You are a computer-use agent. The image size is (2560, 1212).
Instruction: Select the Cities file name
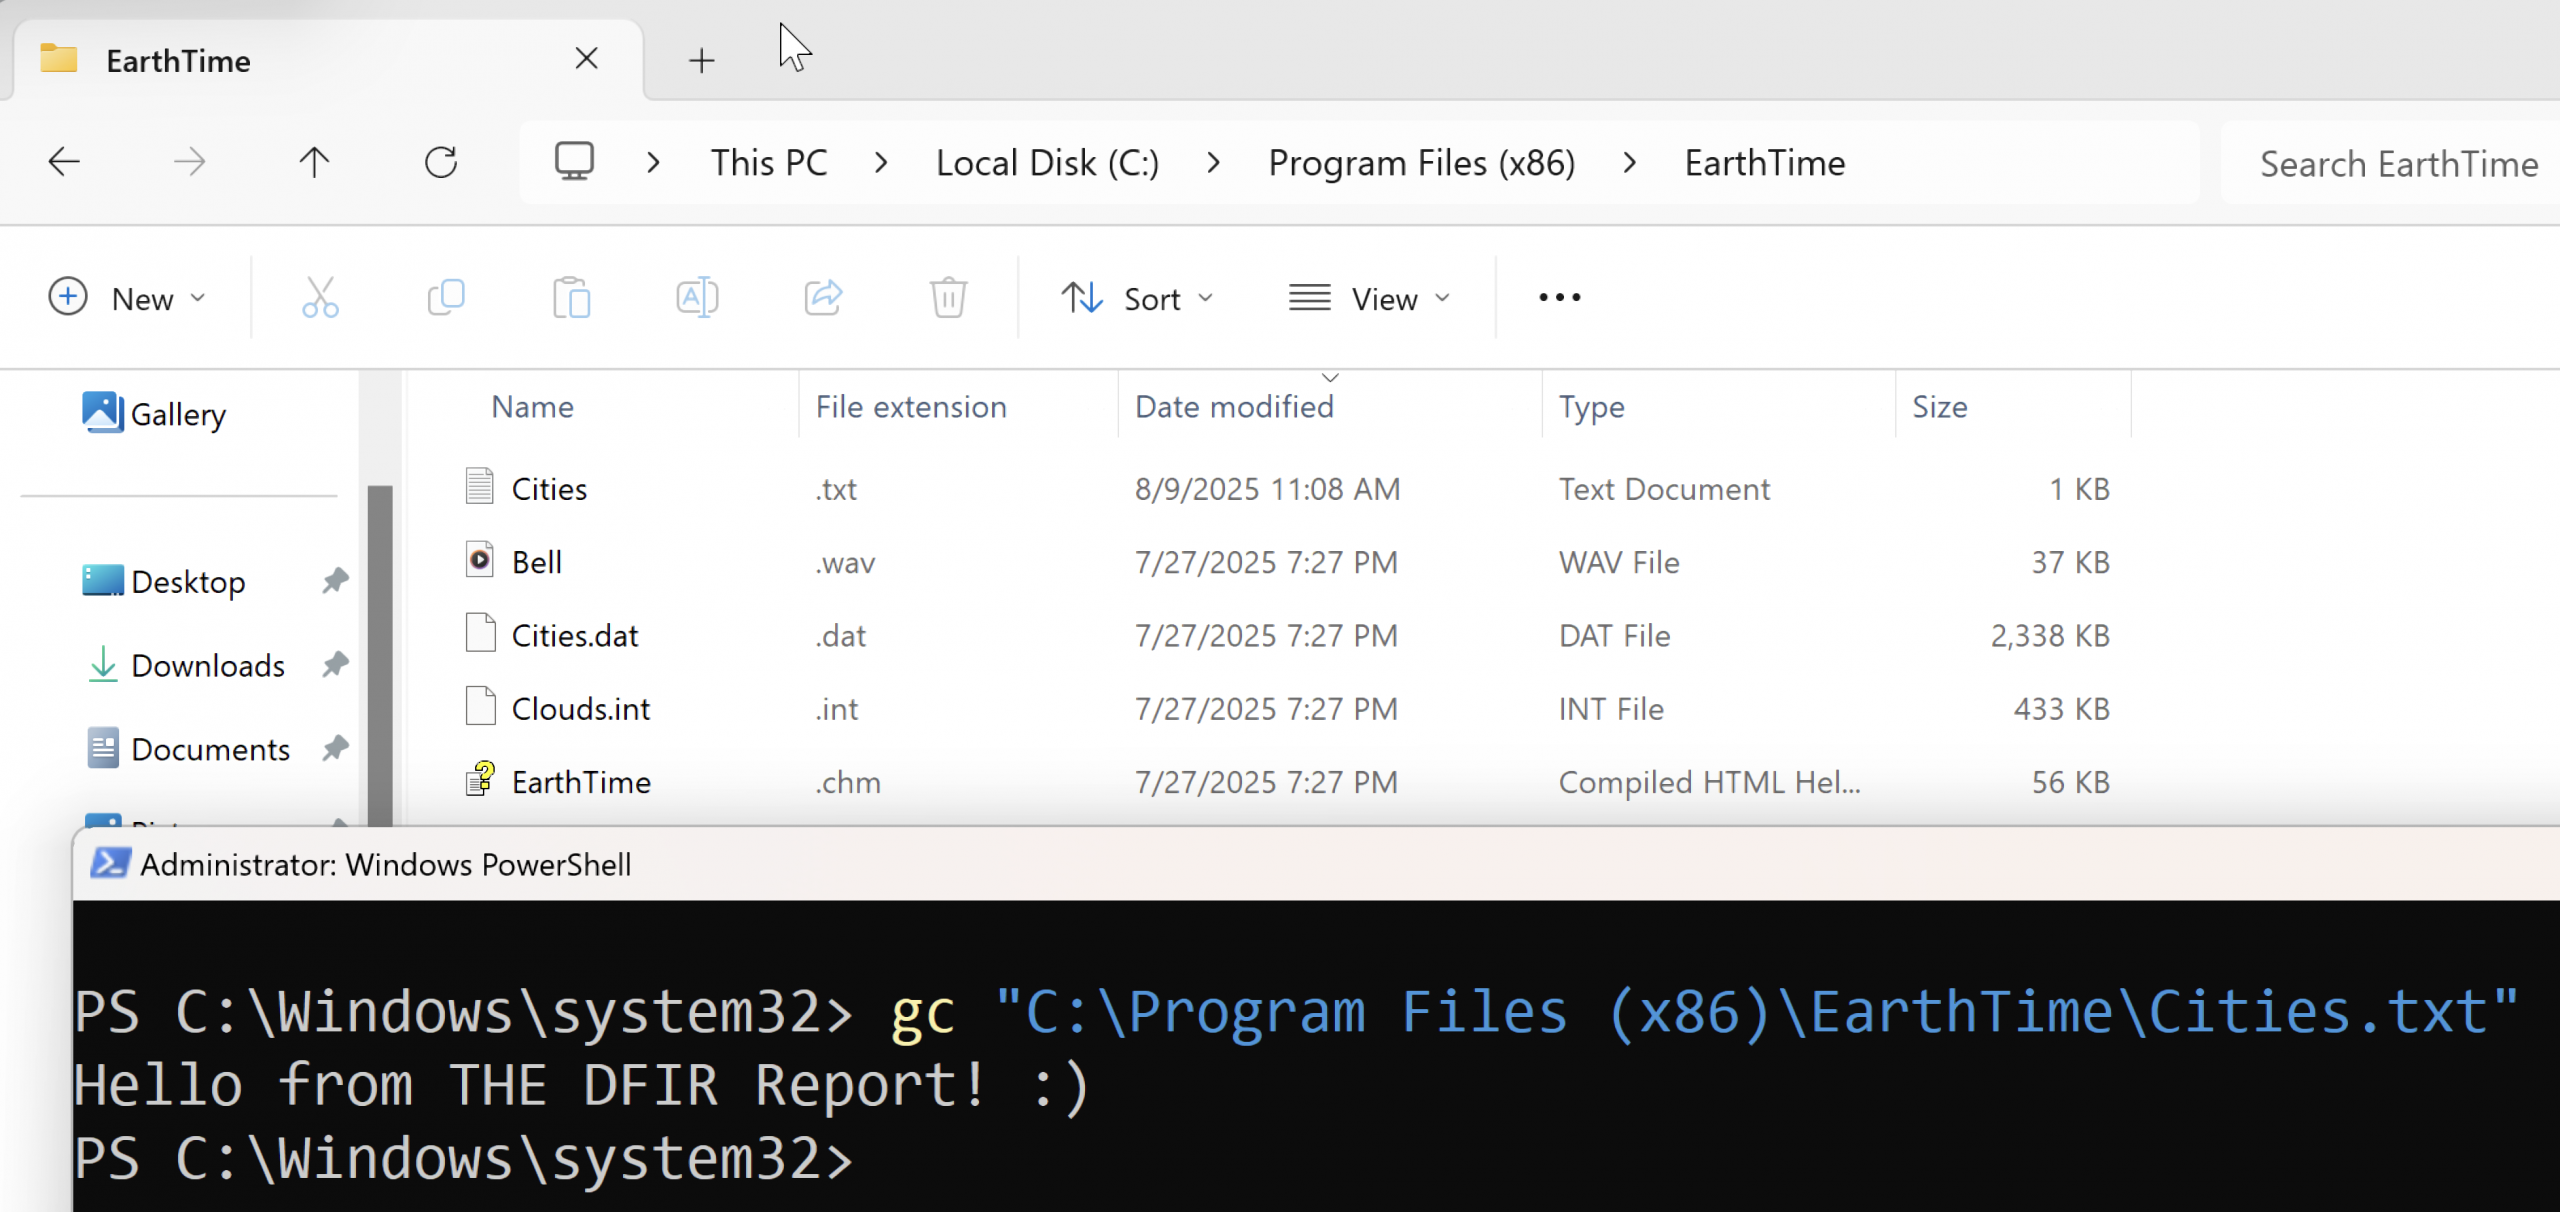click(x=549, y=488)
